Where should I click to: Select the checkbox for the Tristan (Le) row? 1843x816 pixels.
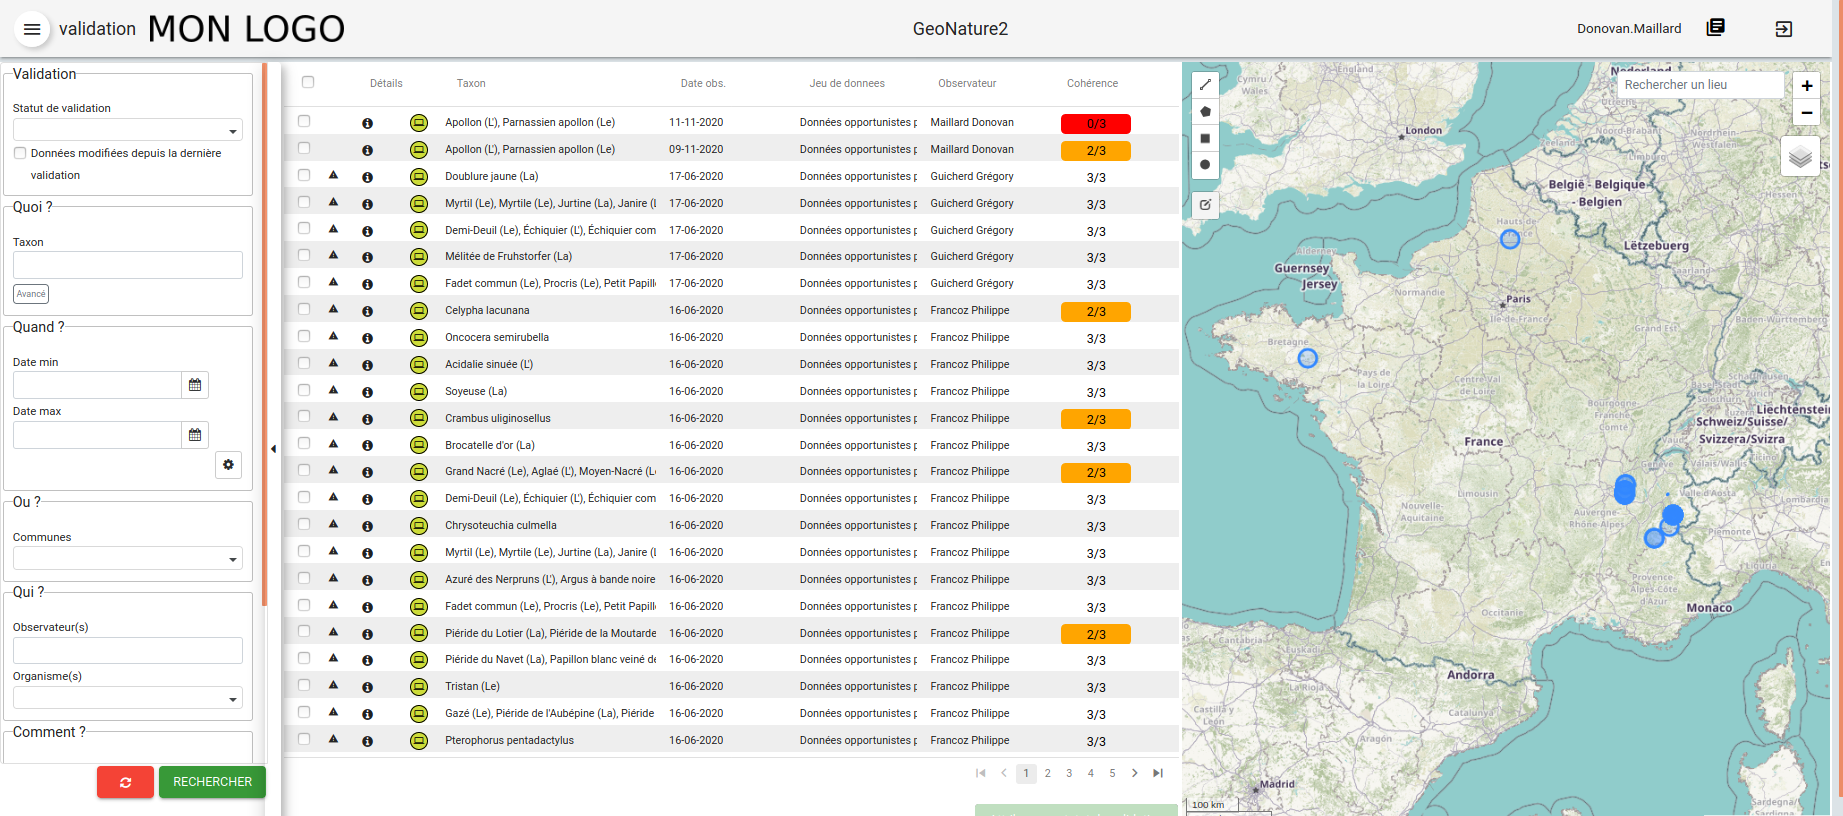coord(304,686)
